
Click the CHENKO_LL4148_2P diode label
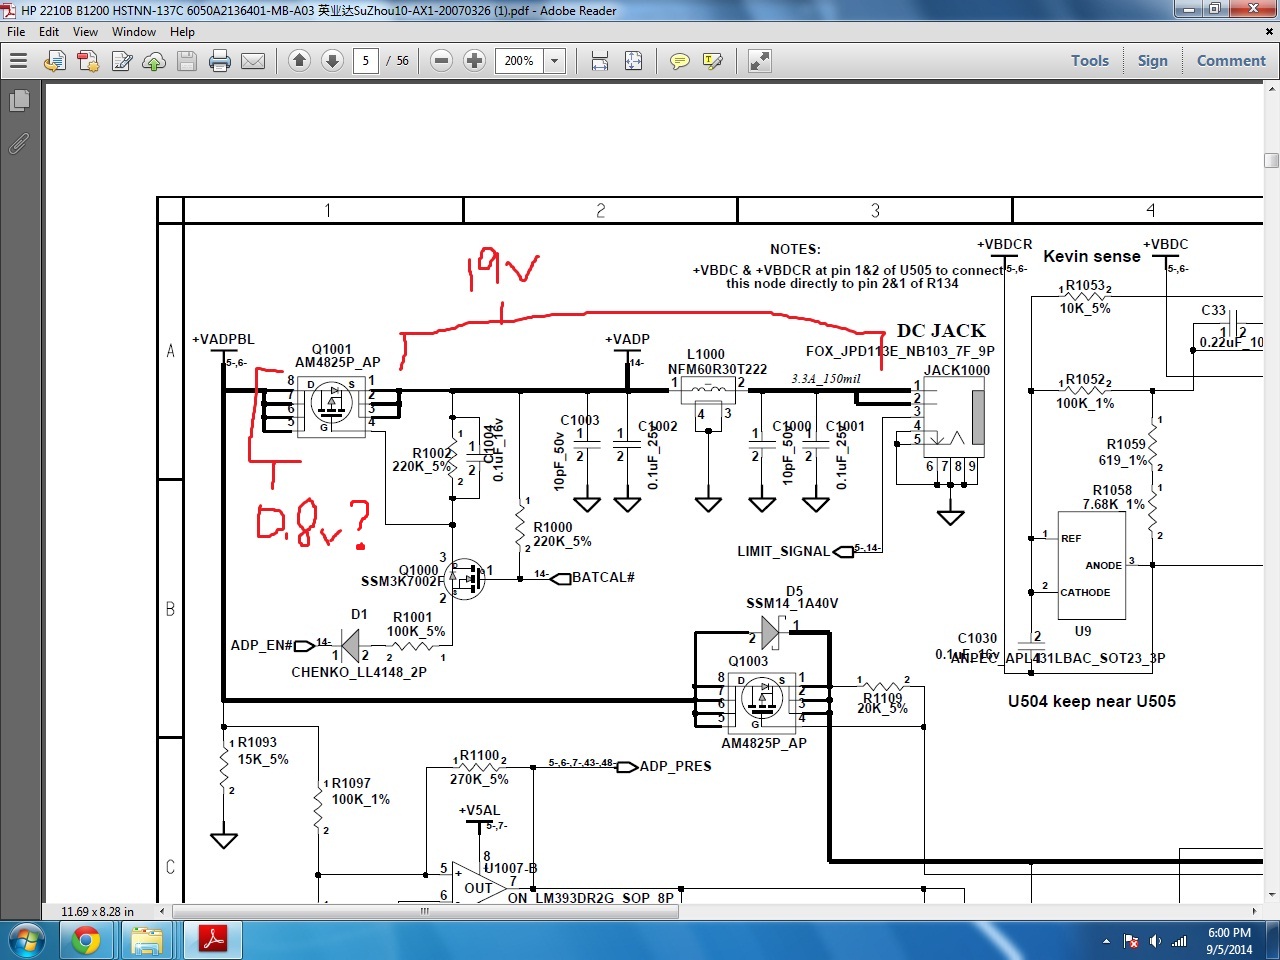coord(359,672)
